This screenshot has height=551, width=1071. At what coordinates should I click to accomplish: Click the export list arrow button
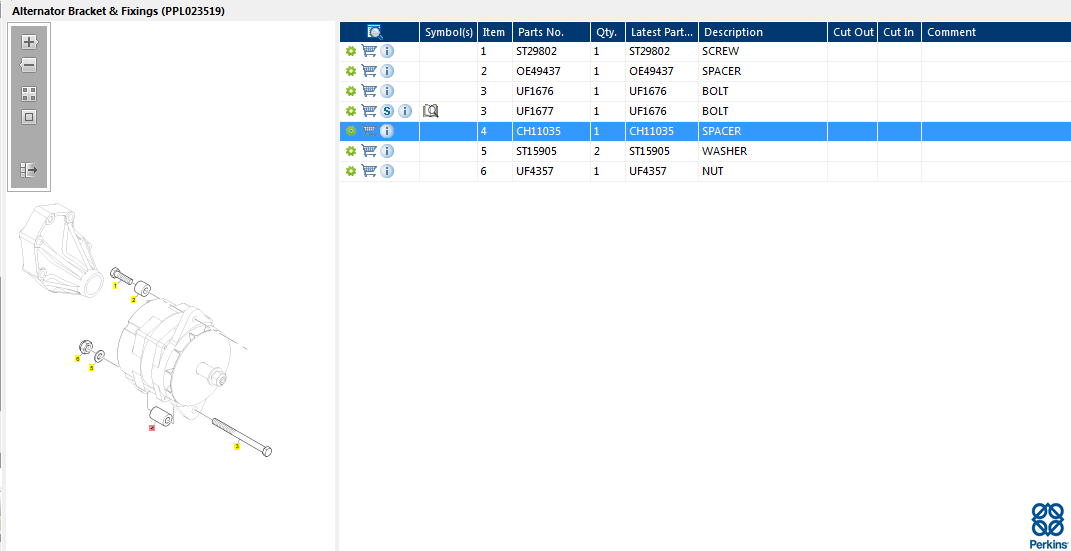[x=29, y=170]
